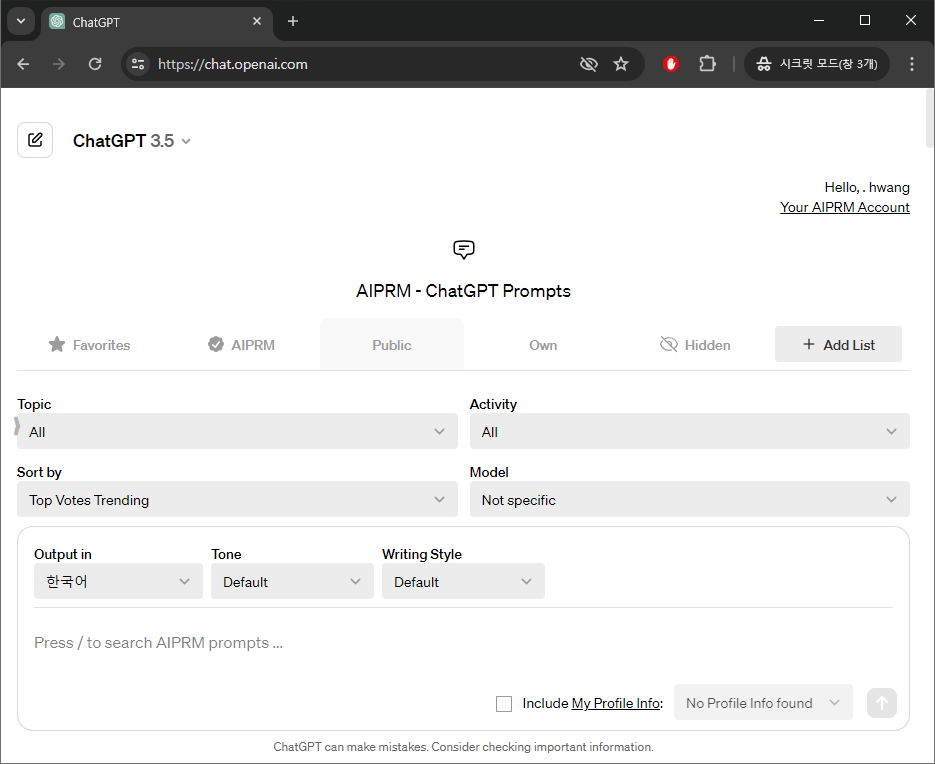Expand the Topic dropdown
The image size is (935, 764).
click(x=237, y=431)
